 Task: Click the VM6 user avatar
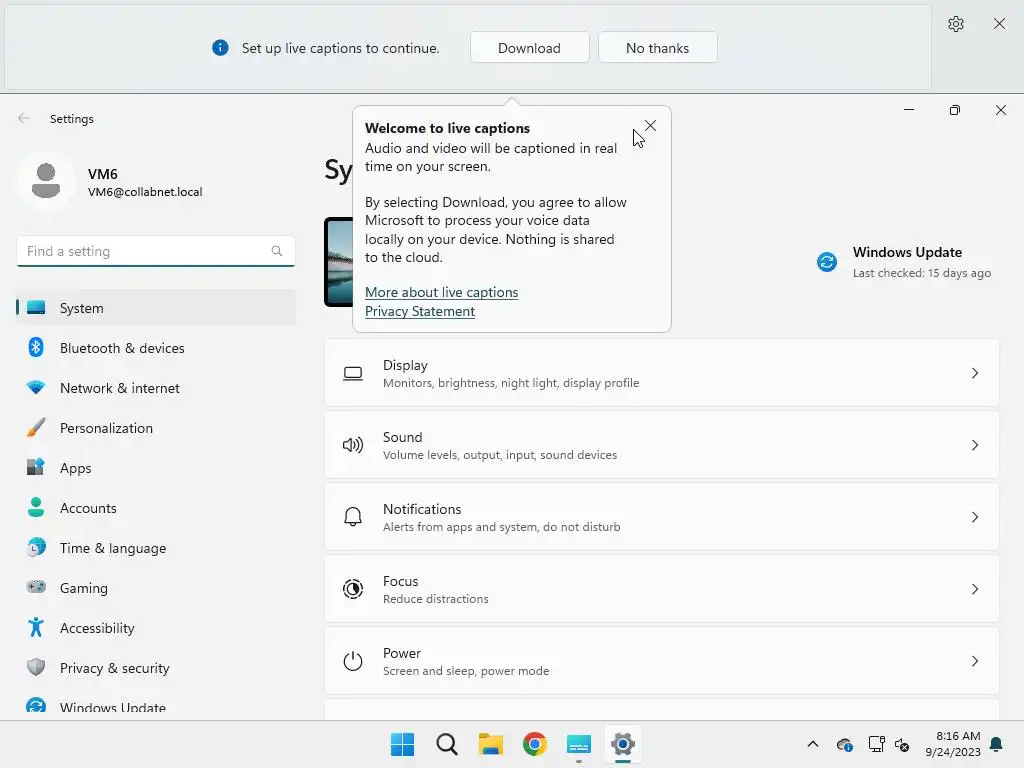pos(46,181)
